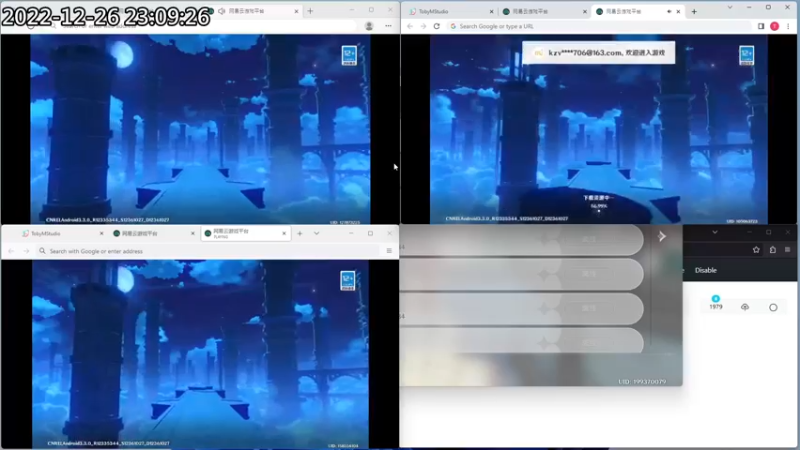Close the TobyMStudio tab in Chrome

pyautogui.click(x=491, y=11)
